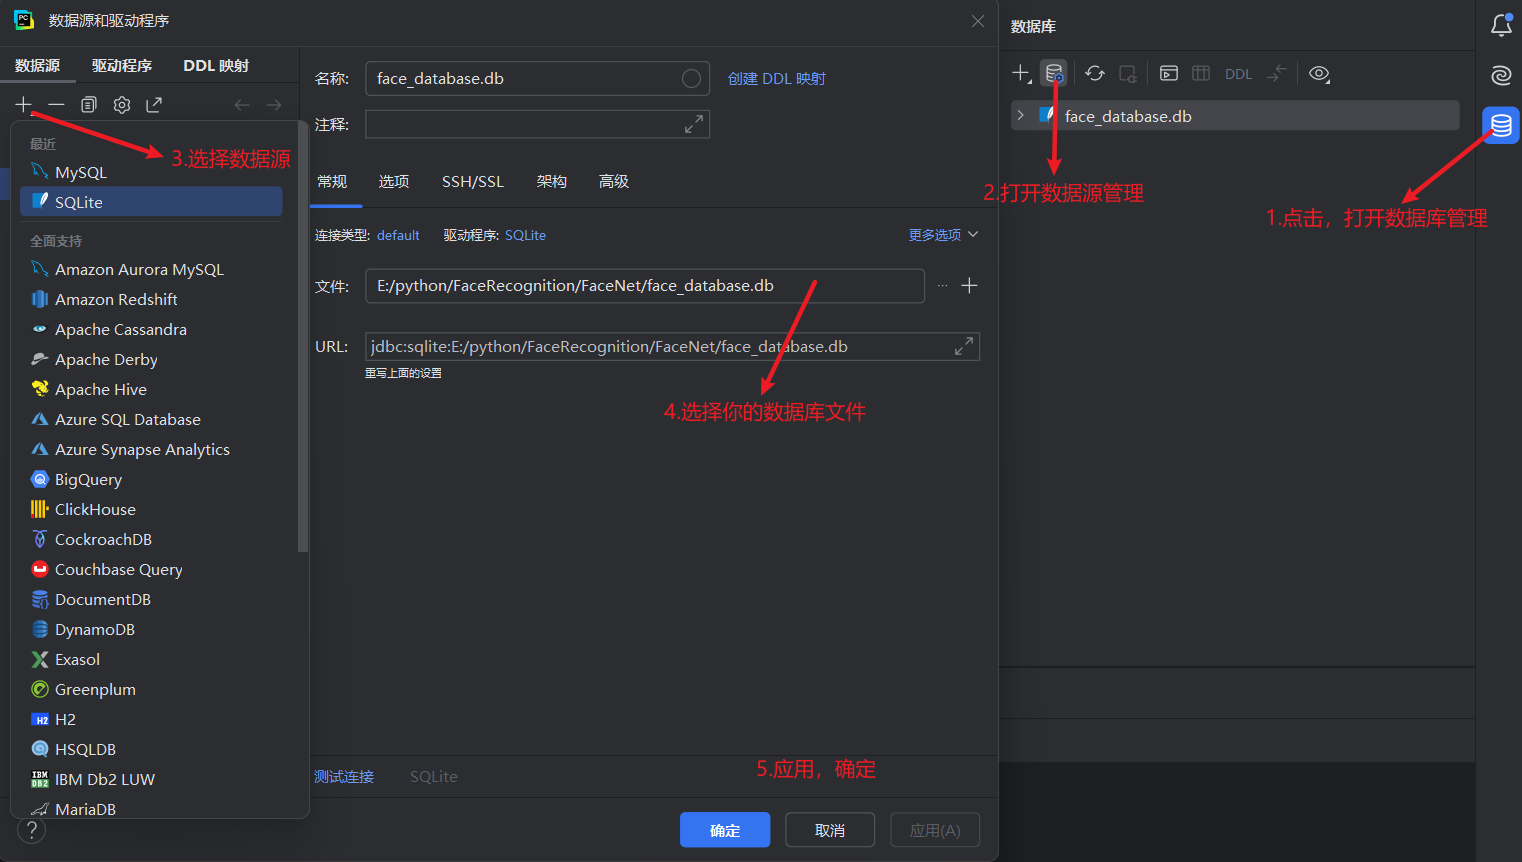Expand the URL field with its arrow icon
The height and width of the screenshot is (862, 1522).
(964, 346)
